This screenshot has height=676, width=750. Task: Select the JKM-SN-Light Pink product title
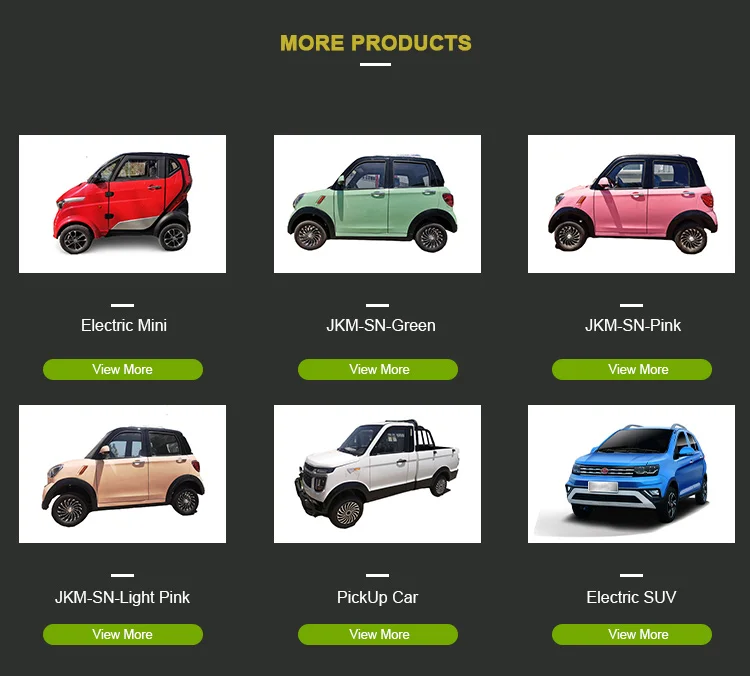click(x=122, y=598)
